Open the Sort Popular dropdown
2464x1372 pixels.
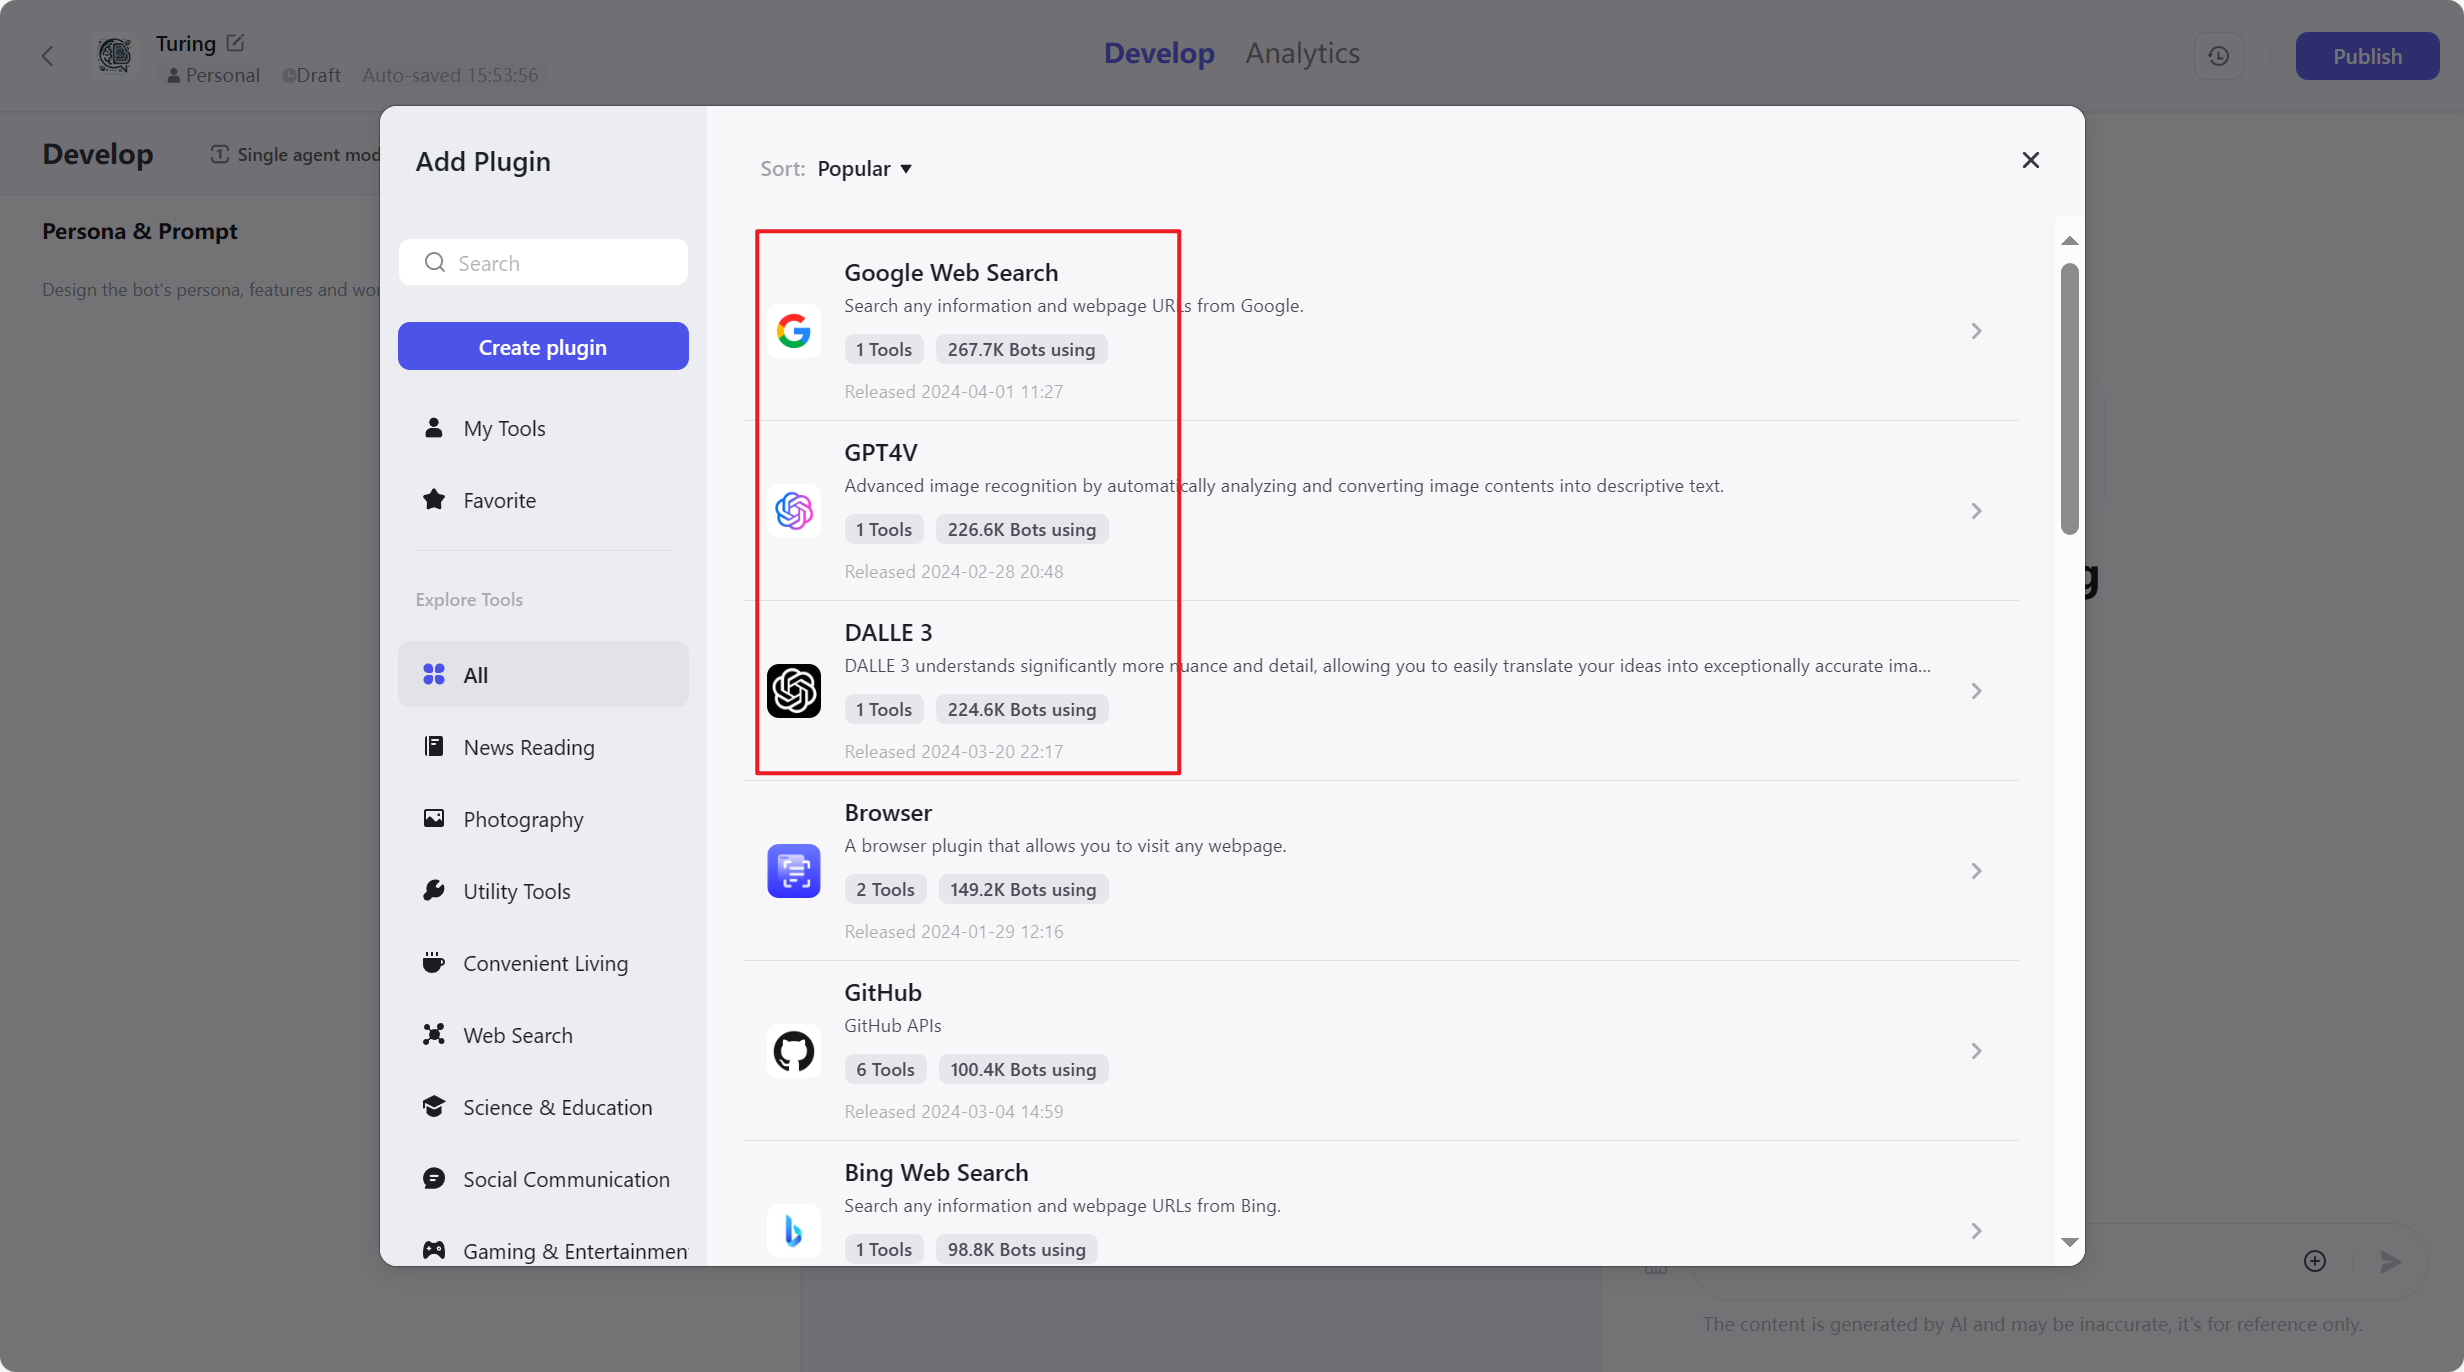tap(864, 169)
